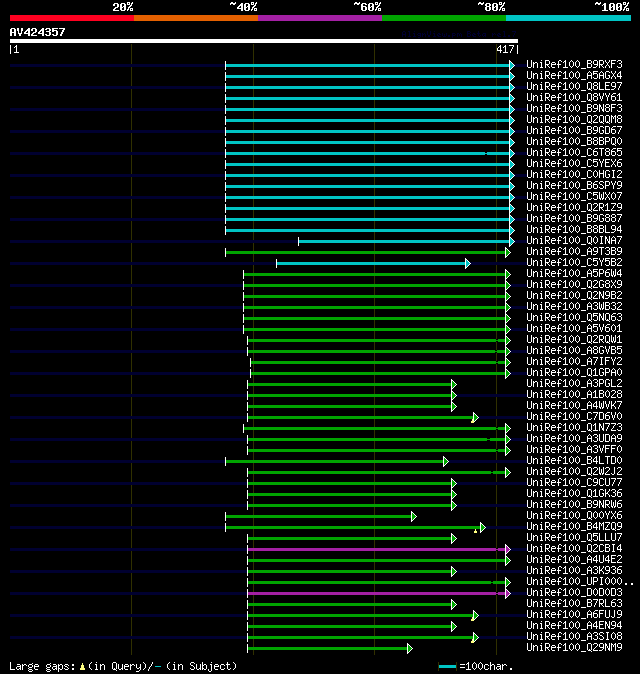Click the UniRef100_A3K936 label
The image size is (640, 674).
tap(574, 570)
